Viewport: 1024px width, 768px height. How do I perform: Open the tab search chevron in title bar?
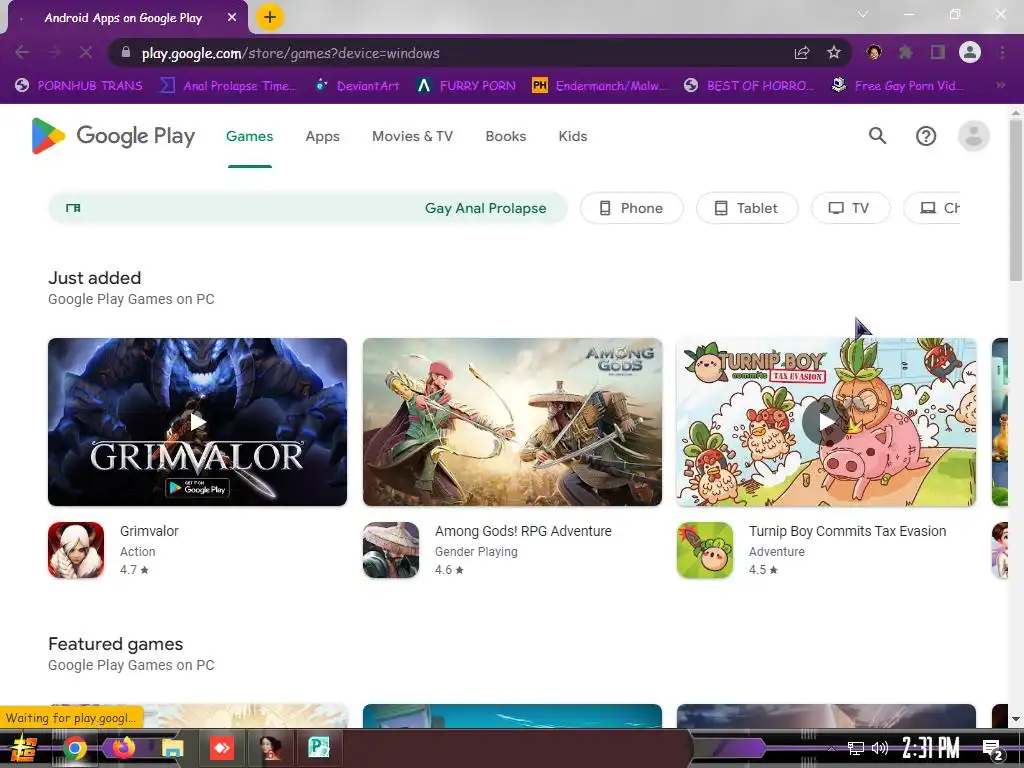click(x=863, y=14)
